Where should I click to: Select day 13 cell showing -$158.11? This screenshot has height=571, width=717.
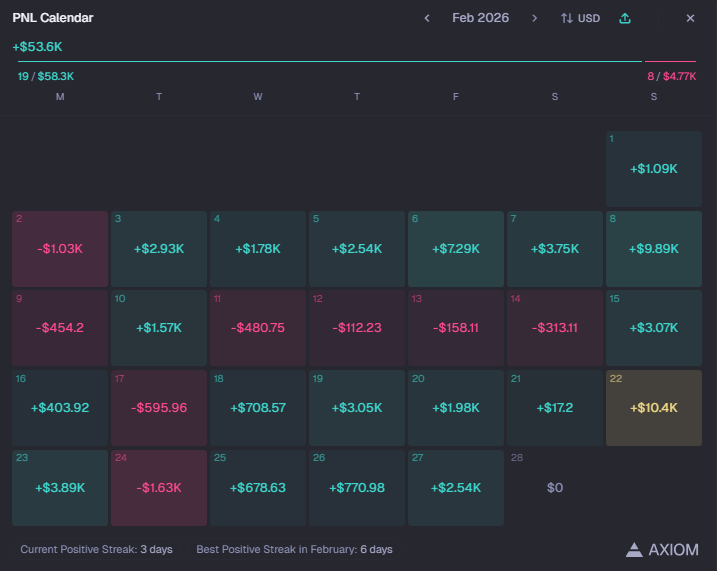[x=455, y=328]
